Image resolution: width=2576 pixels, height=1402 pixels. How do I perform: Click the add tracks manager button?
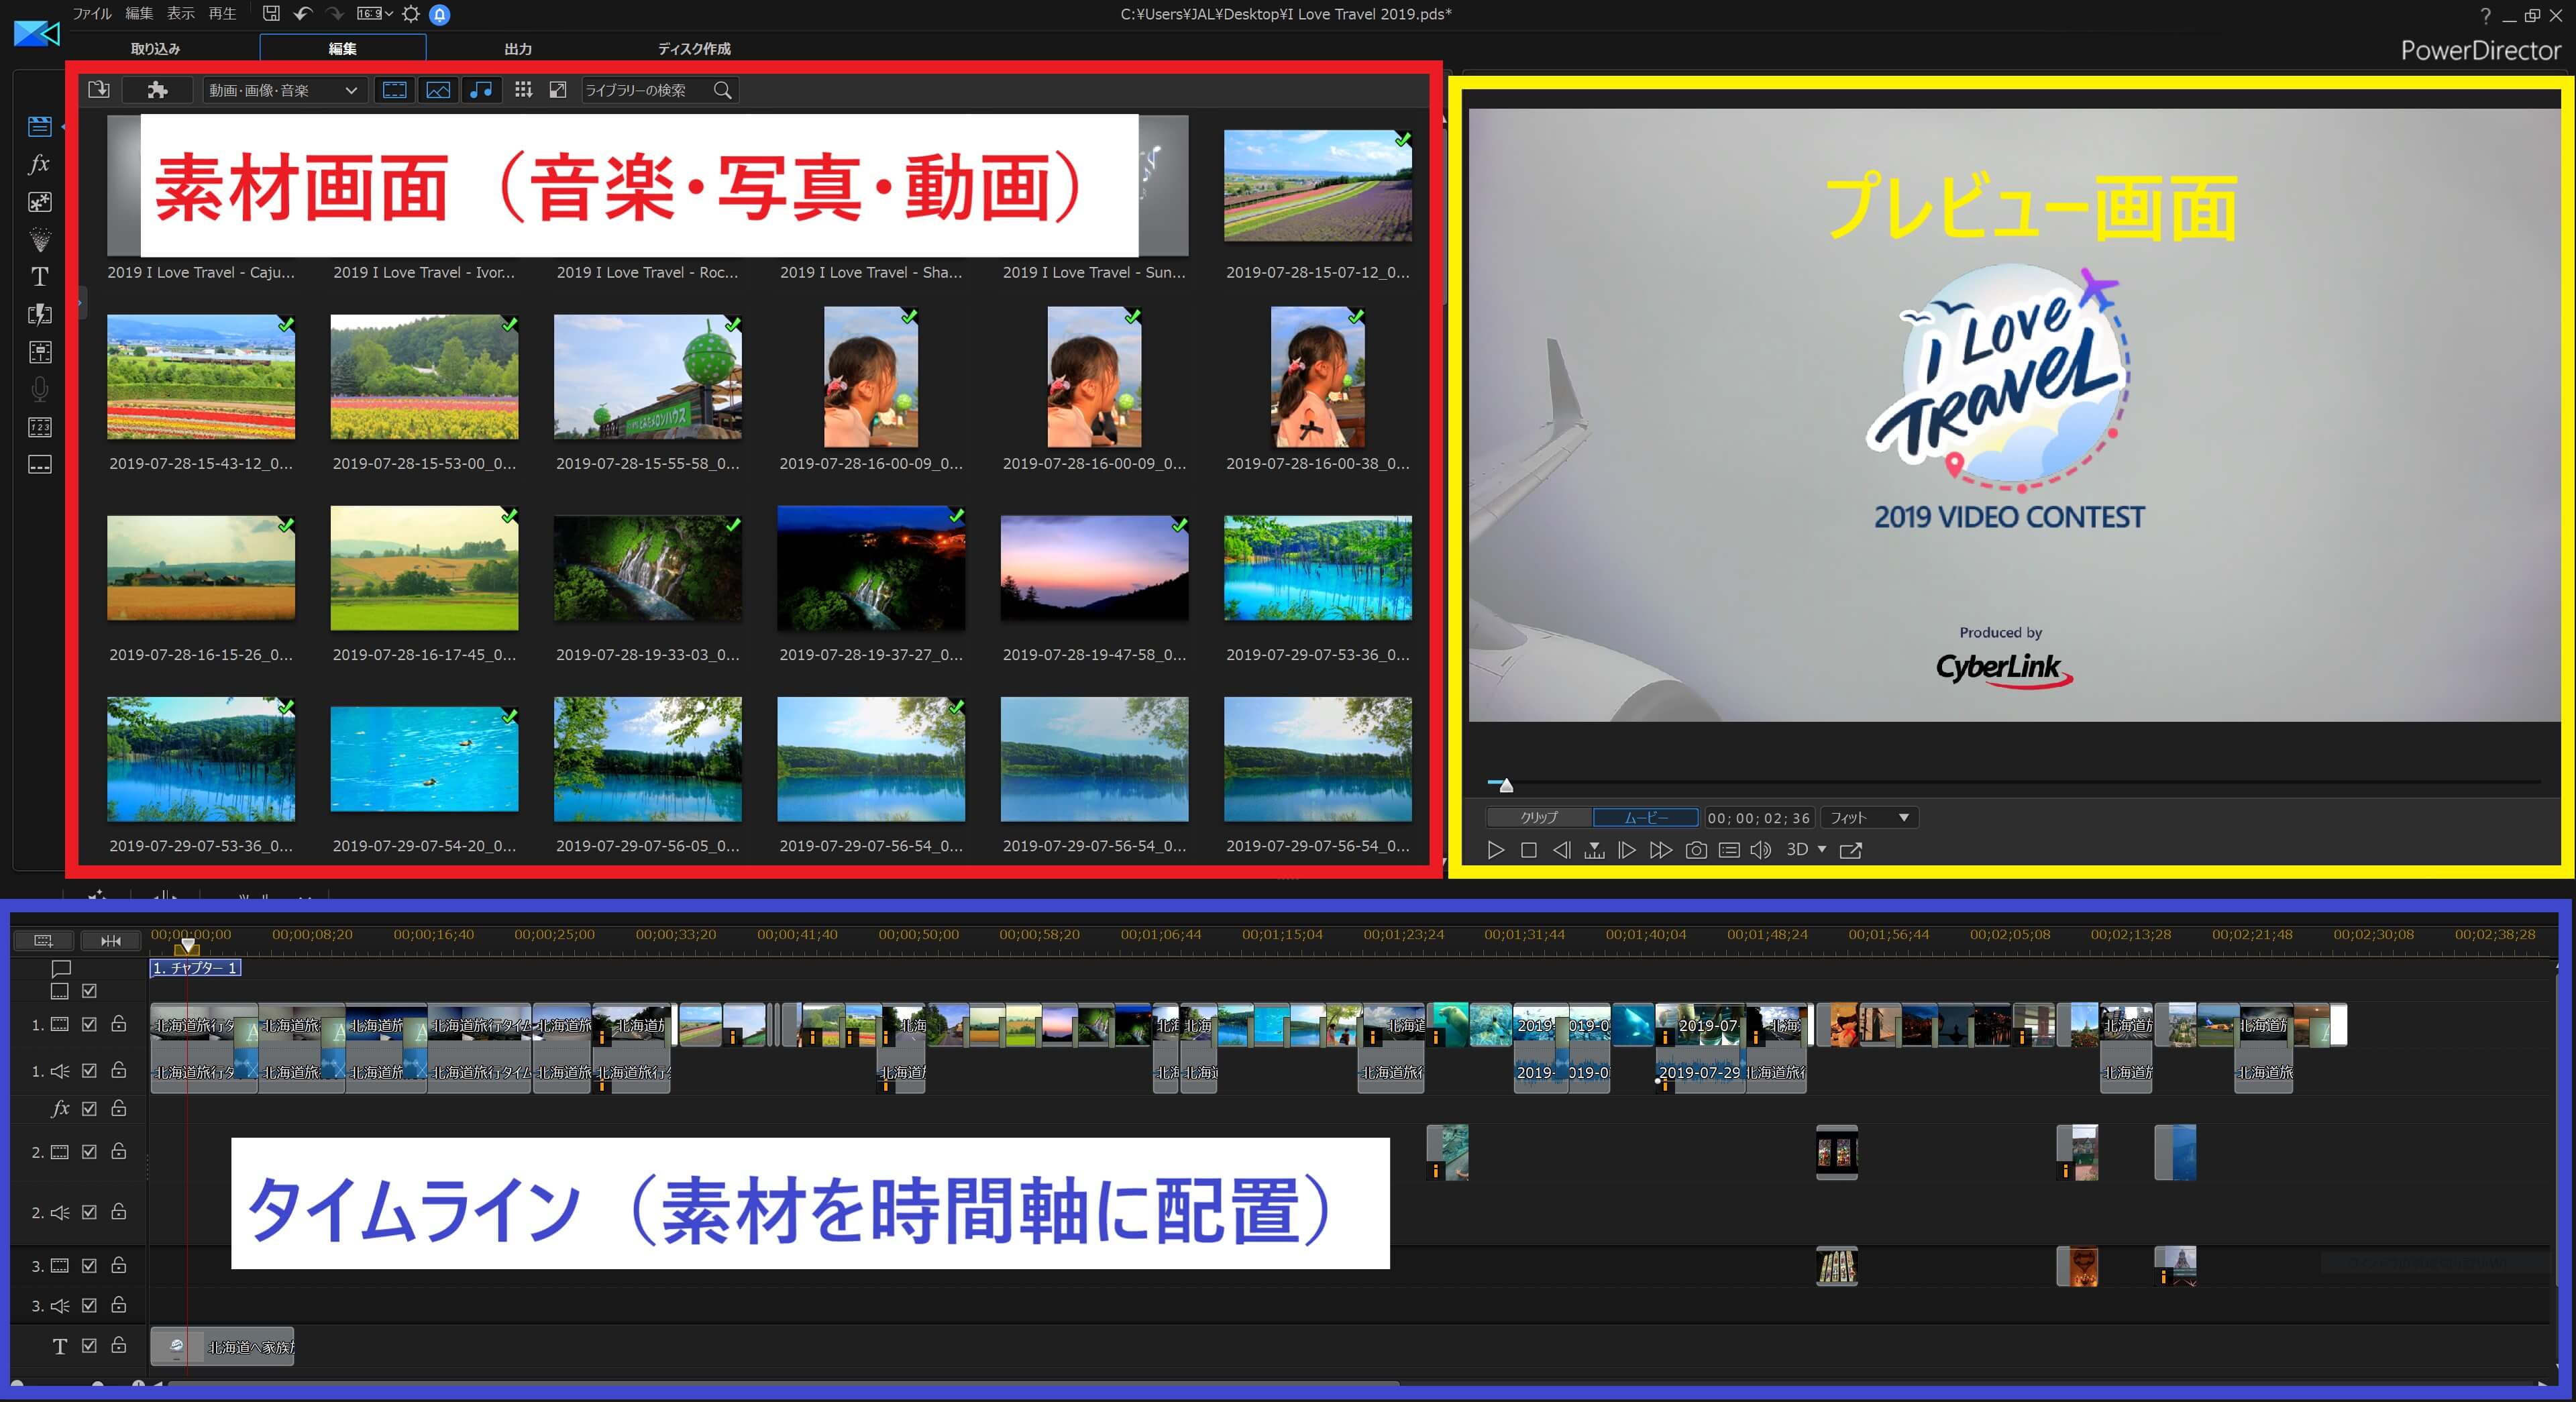click(43, 941)
